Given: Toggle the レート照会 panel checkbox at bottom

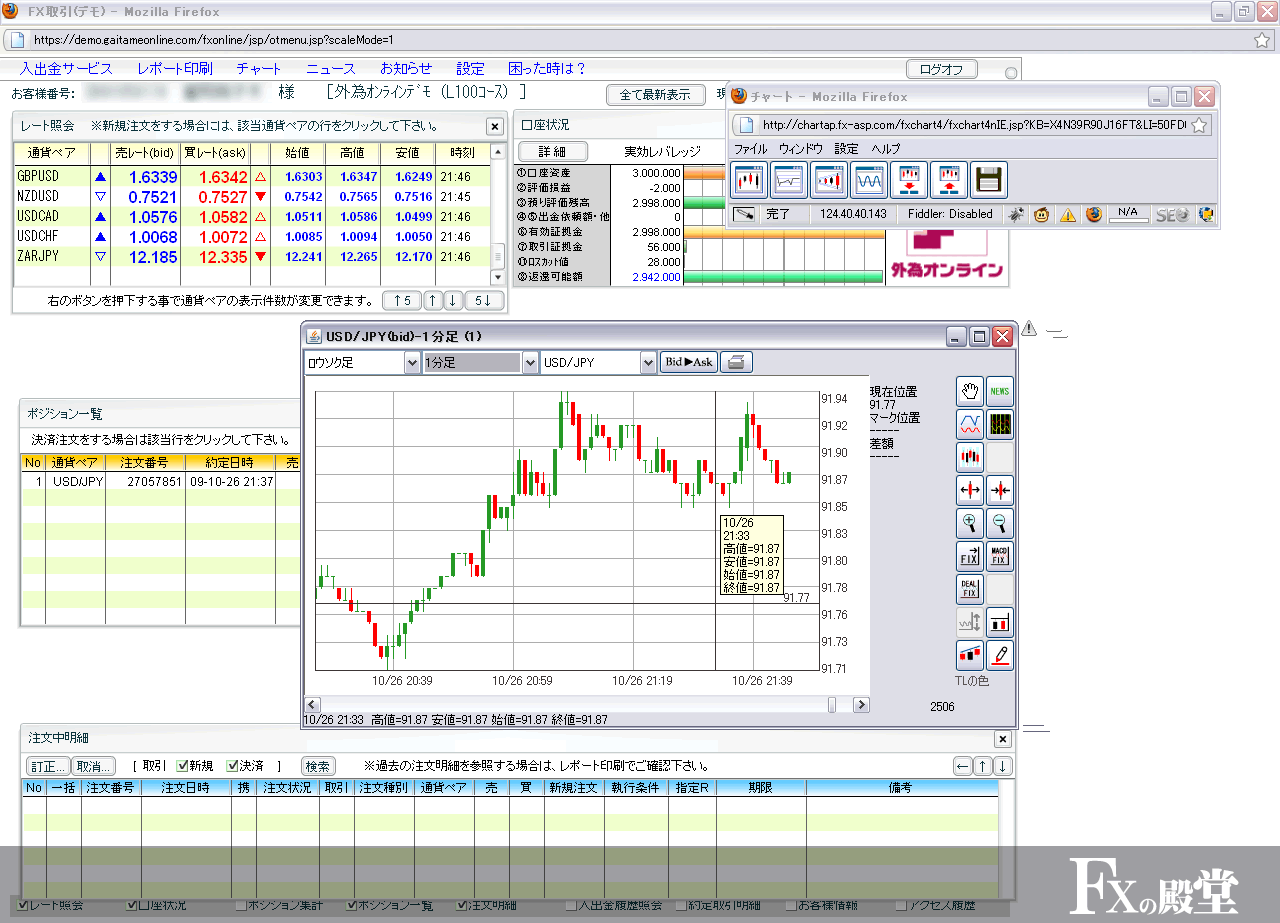Looking at the screenshot, I should 23,906.
